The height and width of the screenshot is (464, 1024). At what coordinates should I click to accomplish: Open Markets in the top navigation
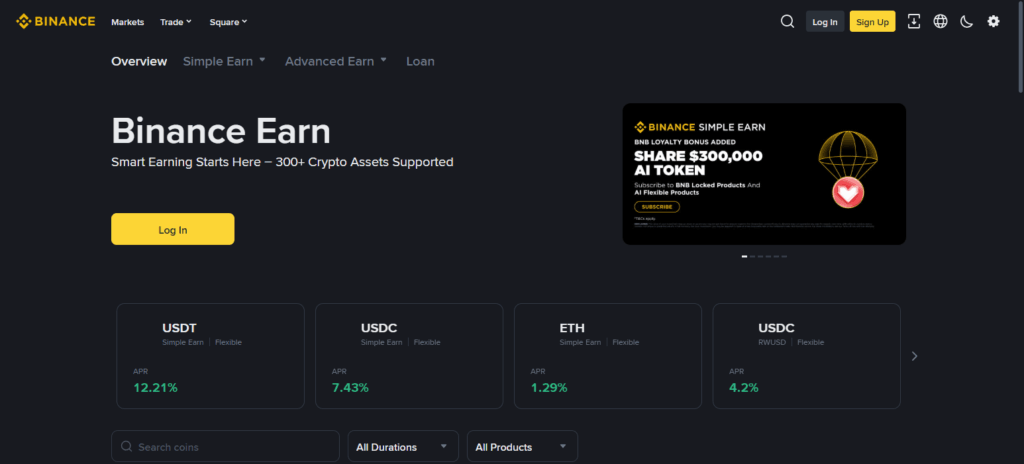click(x=127, y=22)
